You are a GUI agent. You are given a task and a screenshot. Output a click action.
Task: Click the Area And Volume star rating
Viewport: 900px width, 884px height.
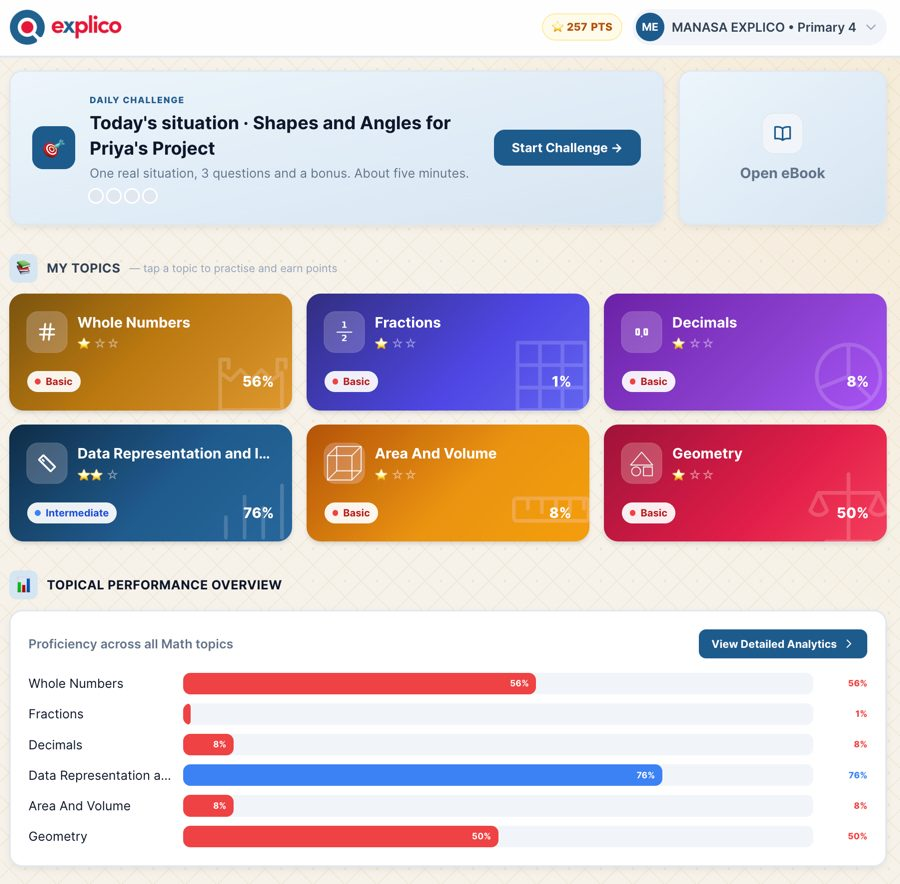pos(395,475)
